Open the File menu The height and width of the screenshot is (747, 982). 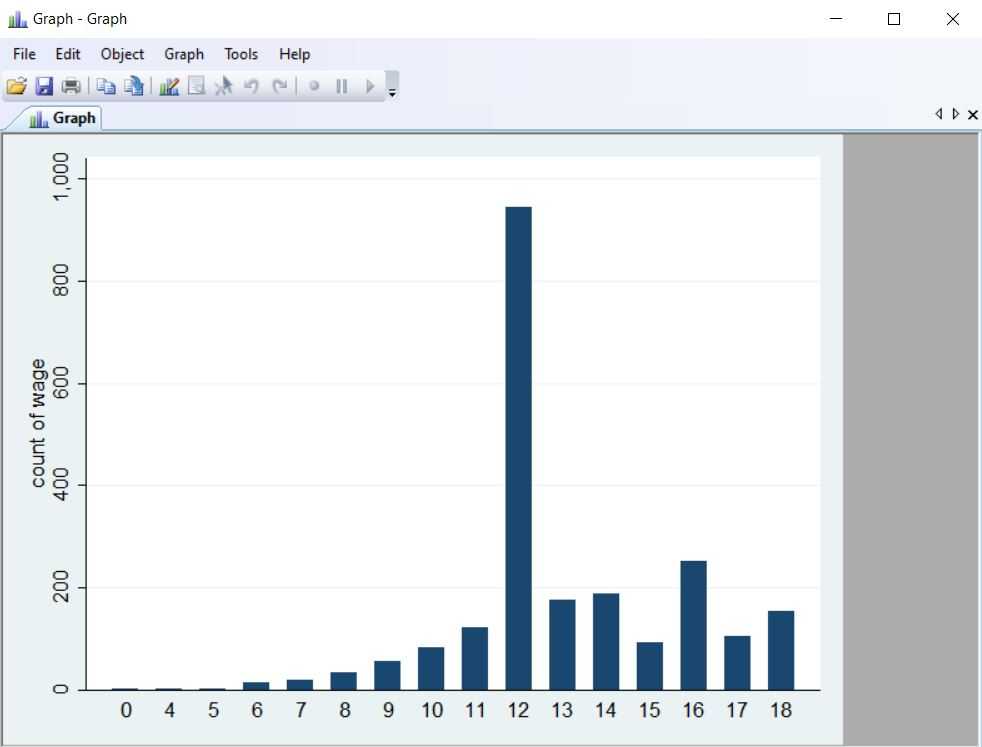click(x=24, y=54)
